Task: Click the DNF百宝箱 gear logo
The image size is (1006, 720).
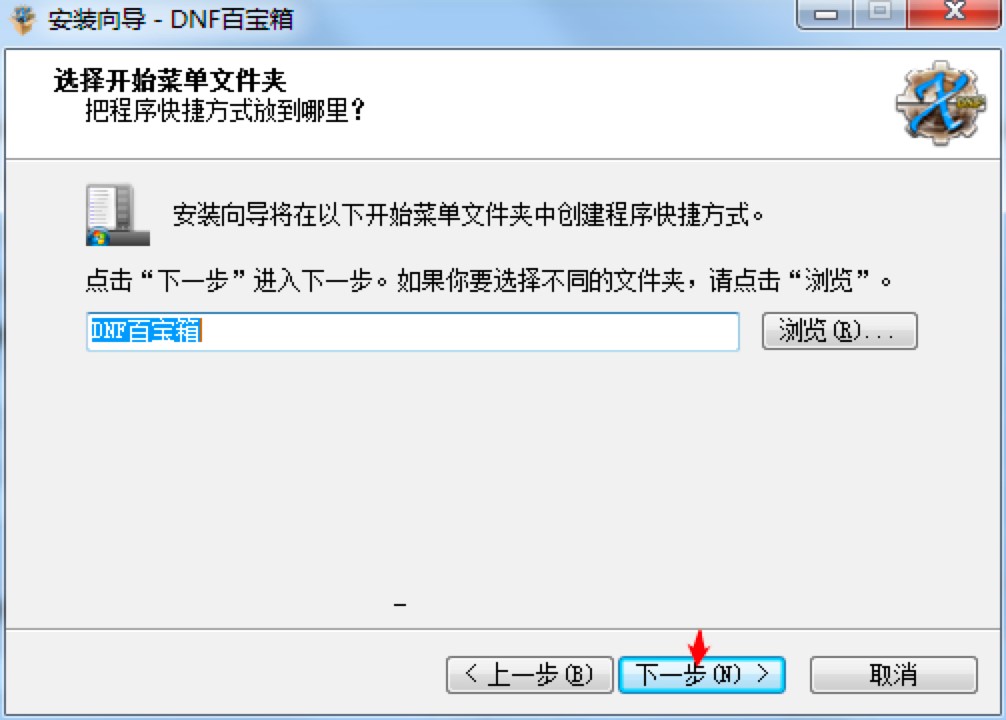Action: (941, 103)
